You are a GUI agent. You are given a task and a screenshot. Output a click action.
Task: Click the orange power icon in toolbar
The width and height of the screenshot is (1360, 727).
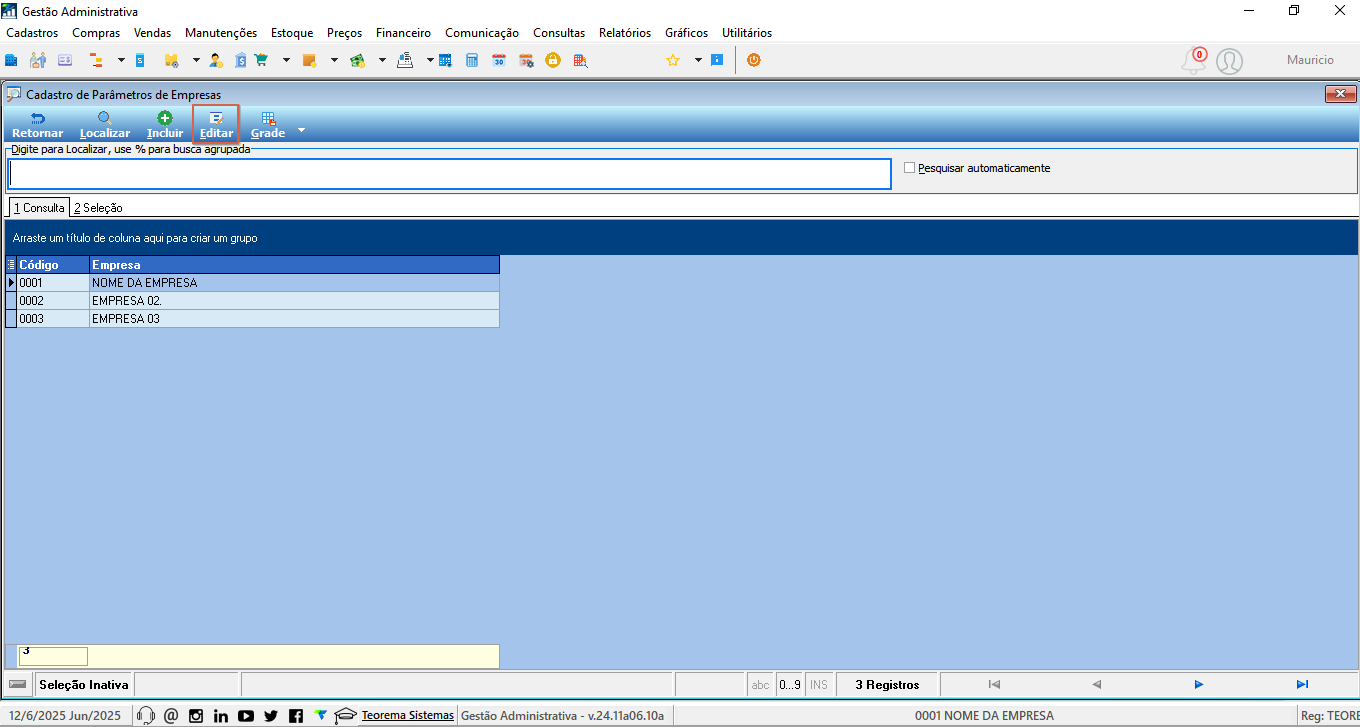[754, 60]
